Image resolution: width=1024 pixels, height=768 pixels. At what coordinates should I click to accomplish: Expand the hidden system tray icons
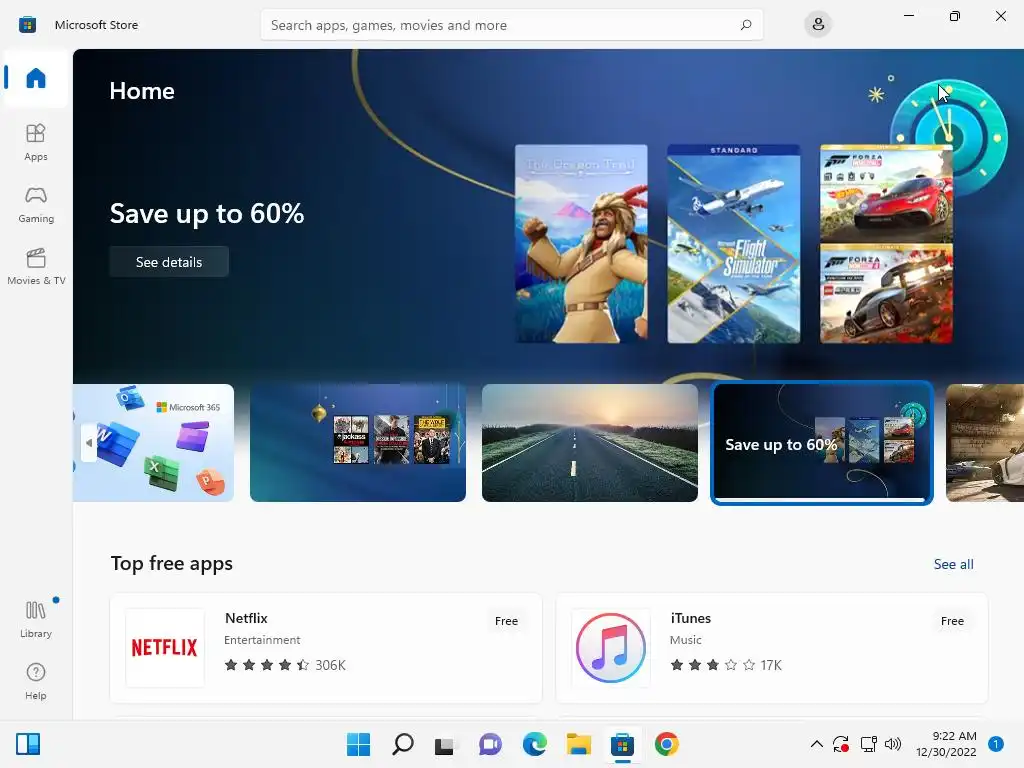[816, 744]
